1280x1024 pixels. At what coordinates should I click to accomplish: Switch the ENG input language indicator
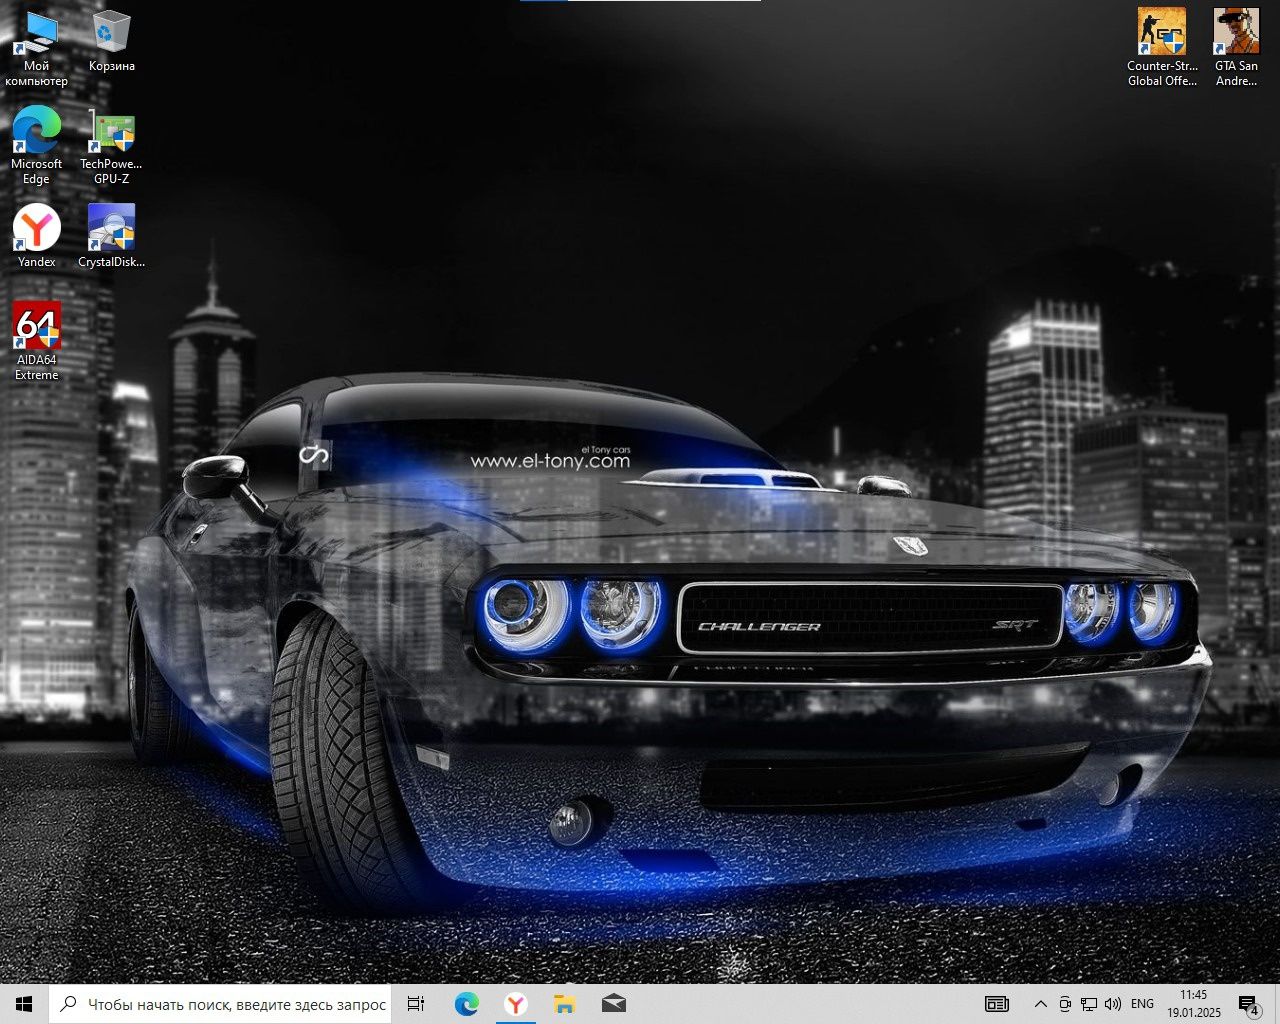click(1142, 1004)
